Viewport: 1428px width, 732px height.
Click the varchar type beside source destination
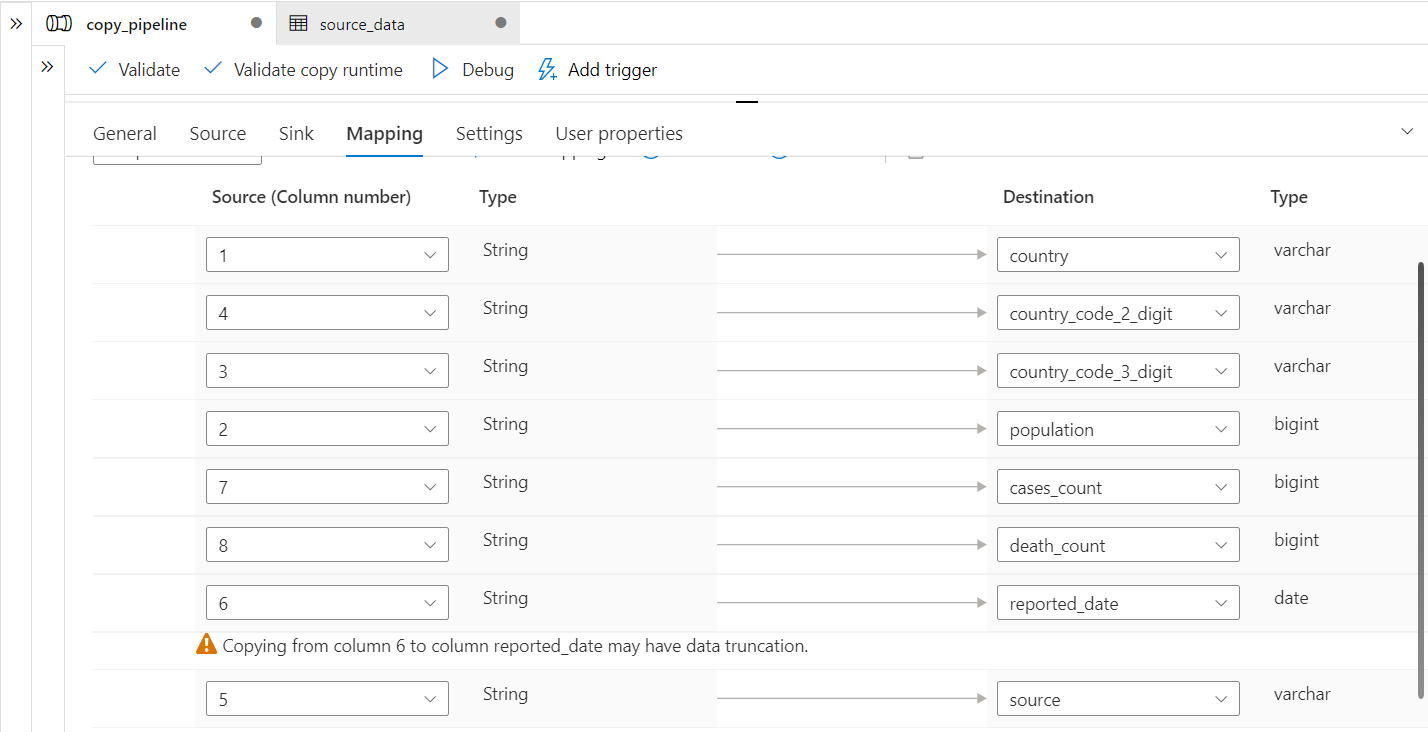point(1302,694)
